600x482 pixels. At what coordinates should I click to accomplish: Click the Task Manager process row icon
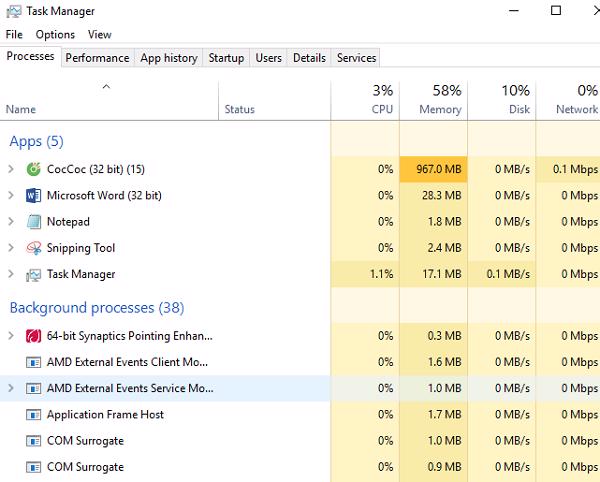coord(33,275)
